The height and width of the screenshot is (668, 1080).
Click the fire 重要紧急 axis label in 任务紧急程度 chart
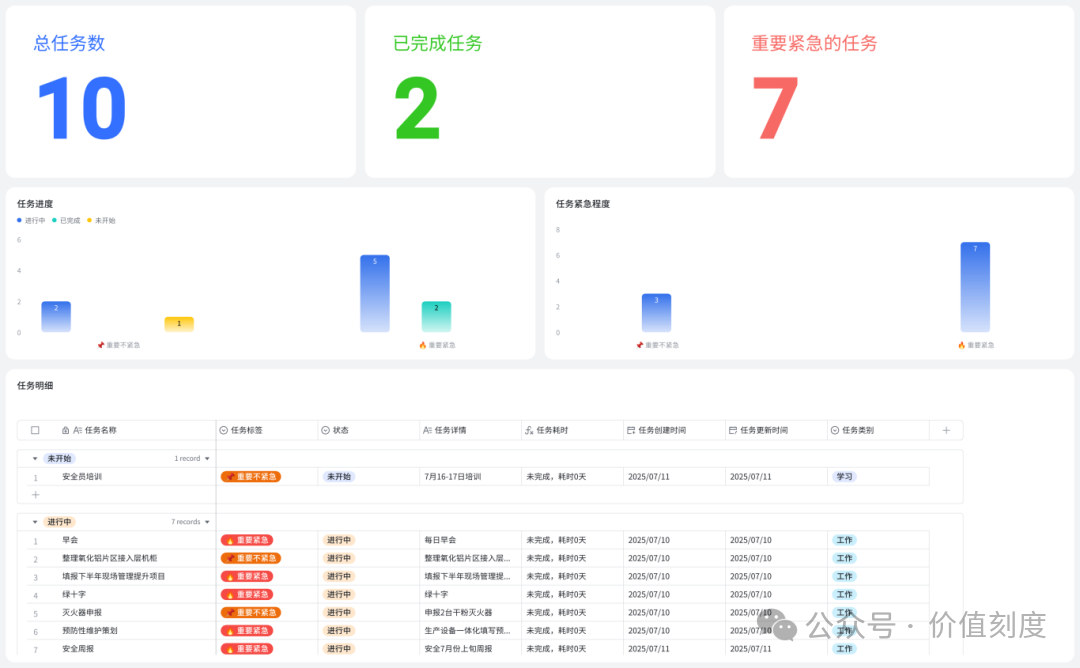coord(976,345)
